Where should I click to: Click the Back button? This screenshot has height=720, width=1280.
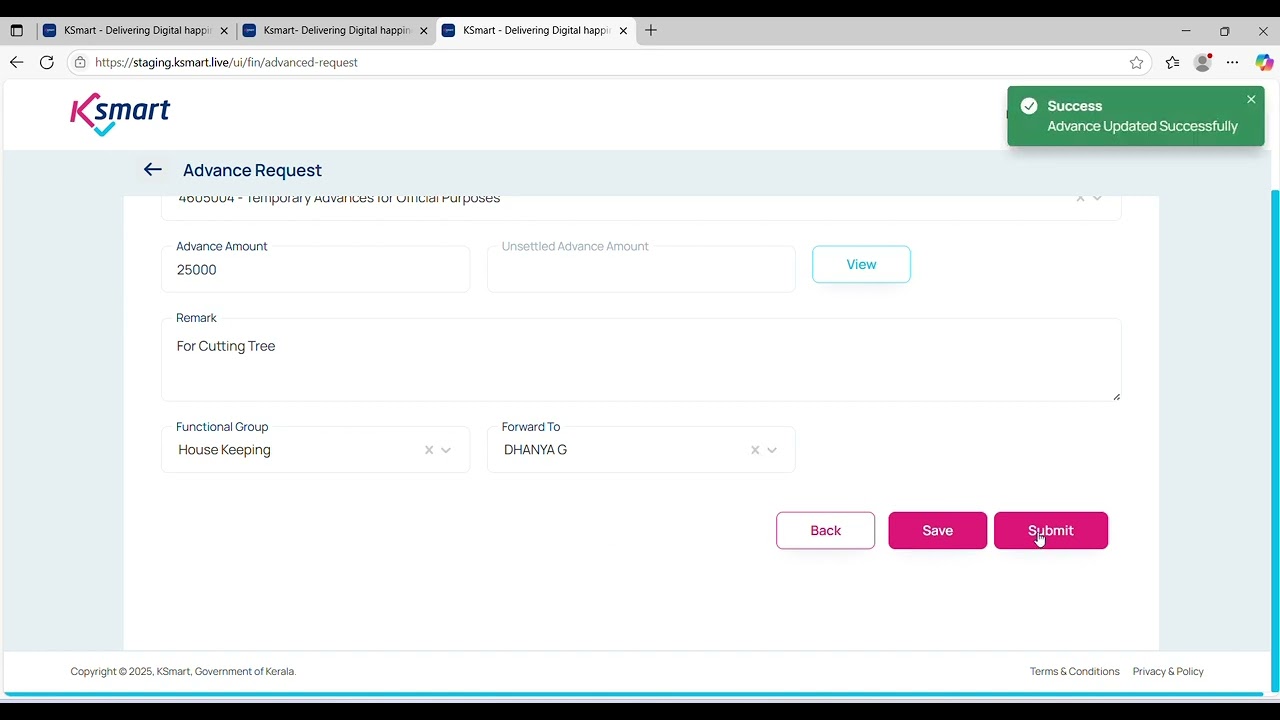(x=825, y=530)
